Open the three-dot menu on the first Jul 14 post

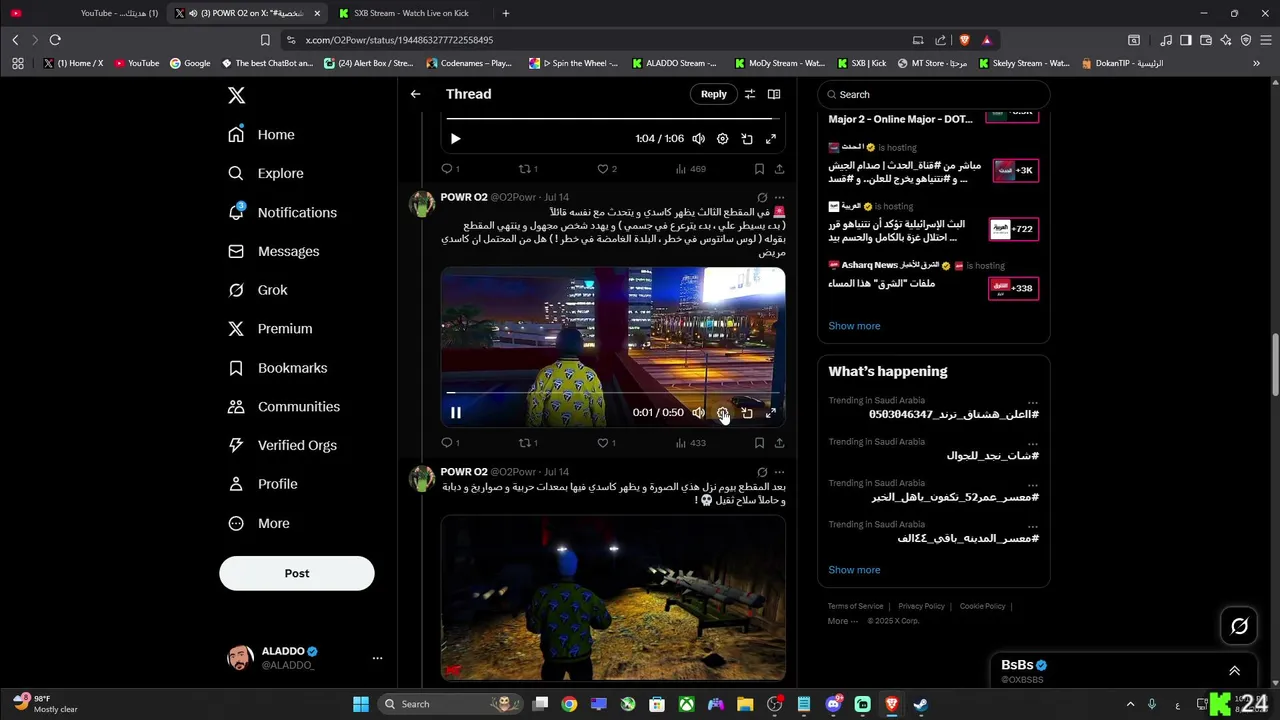pyautogui.click(x=779, y=197)
